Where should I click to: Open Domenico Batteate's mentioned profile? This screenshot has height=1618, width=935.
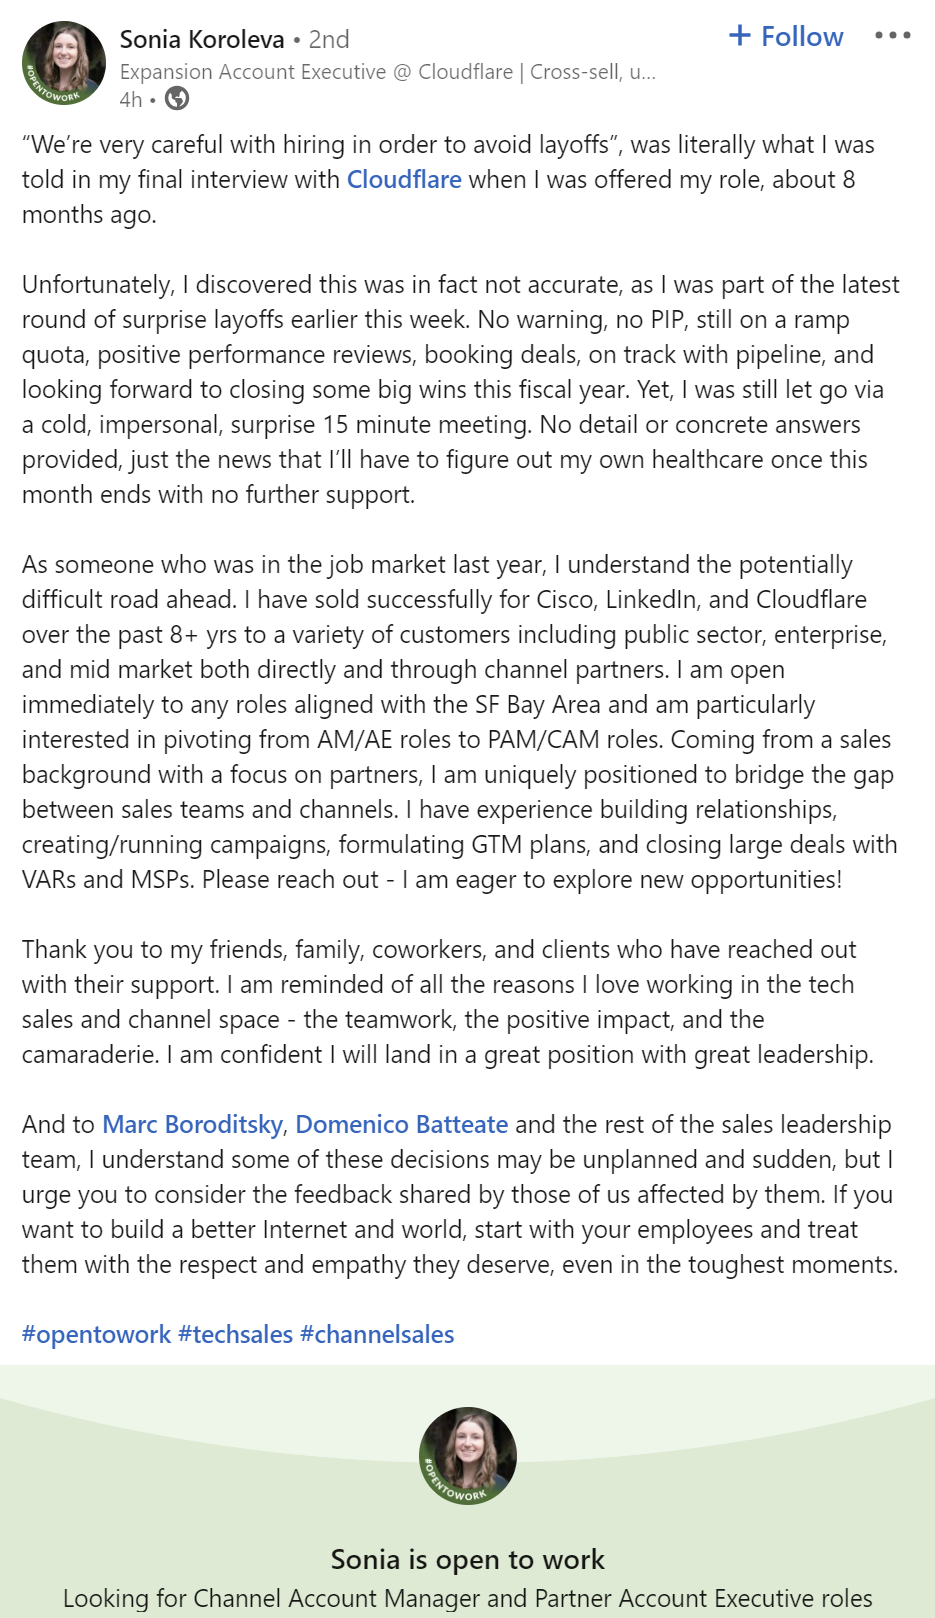click(402, 1125)
